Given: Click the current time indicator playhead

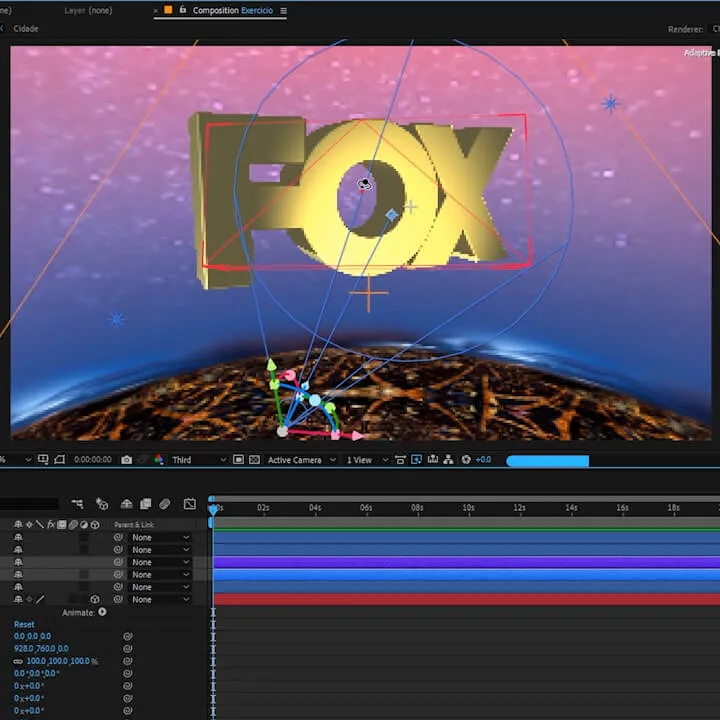Looking at the screenshot, I should point(213,509).
